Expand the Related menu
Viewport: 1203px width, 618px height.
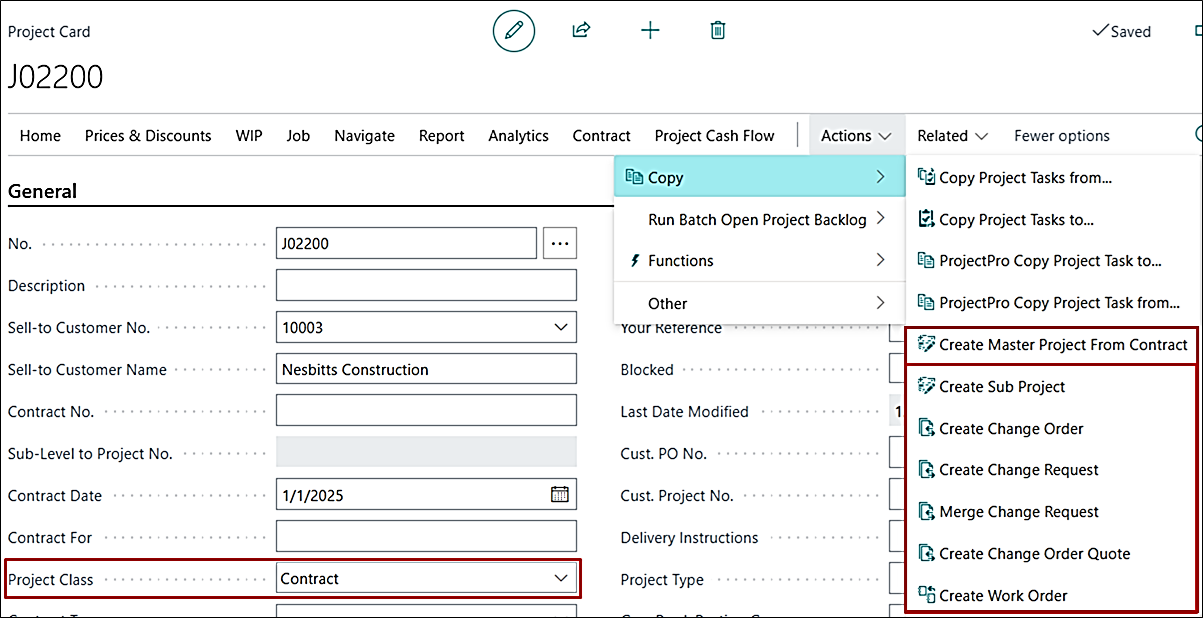tap(953, 135)
